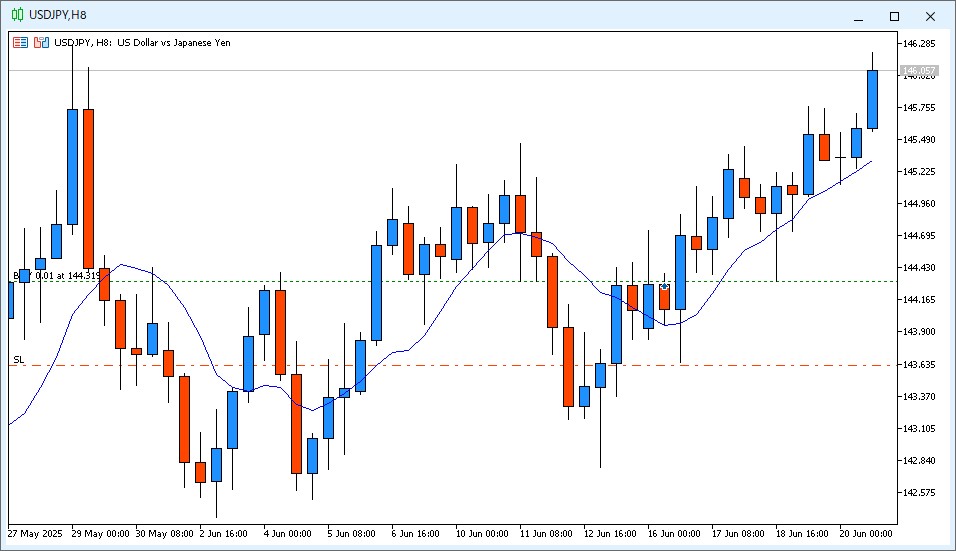This screenshot has width=956, height=551.
Task: Maximize the USDJPY,H8 chart window
Action: [894, 16]
